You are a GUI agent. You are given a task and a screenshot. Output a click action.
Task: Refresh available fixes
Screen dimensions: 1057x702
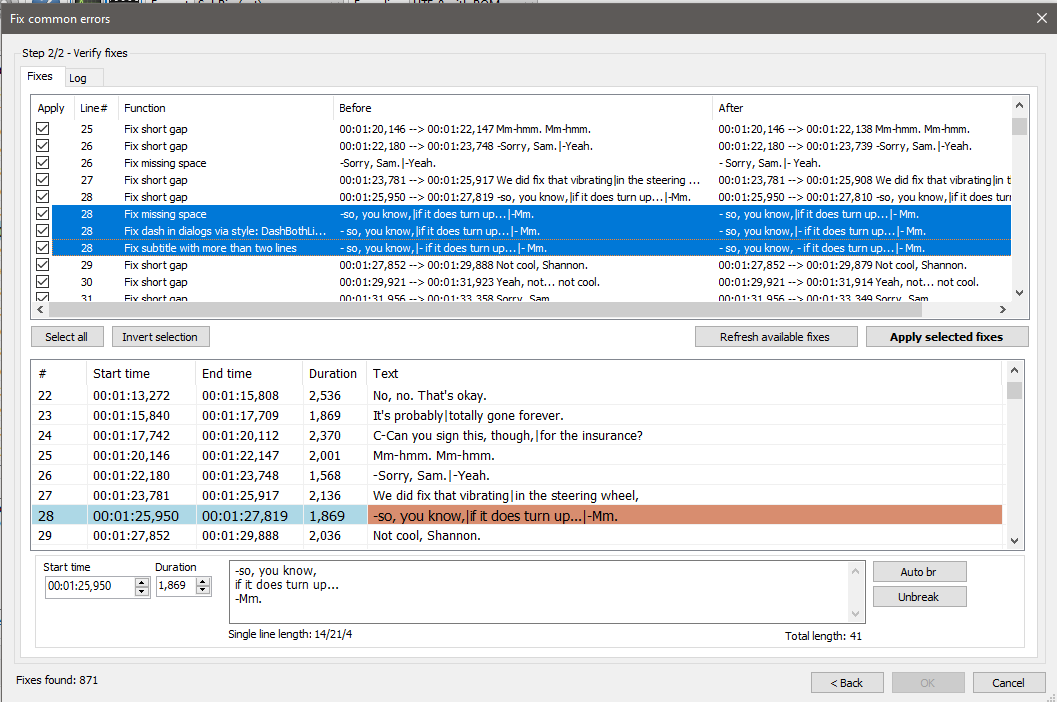tap(776, 337)
